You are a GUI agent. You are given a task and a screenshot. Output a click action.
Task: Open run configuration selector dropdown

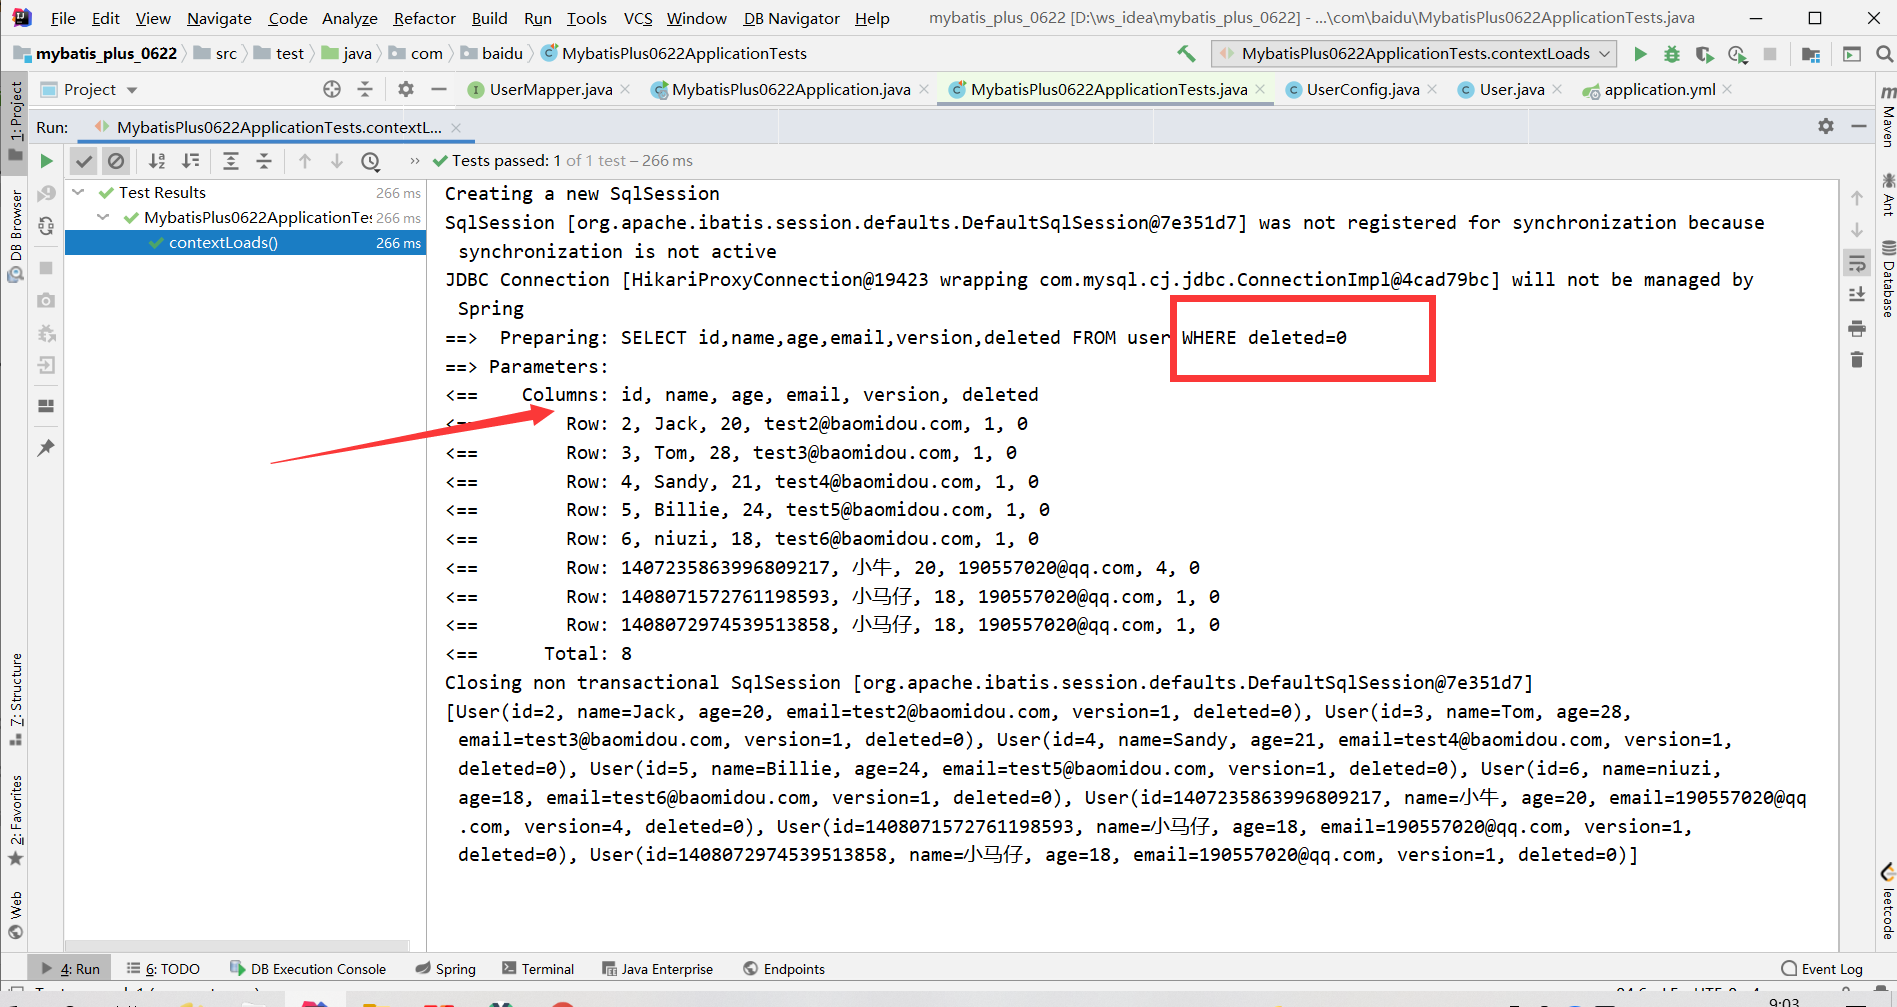coord(1414,54)
